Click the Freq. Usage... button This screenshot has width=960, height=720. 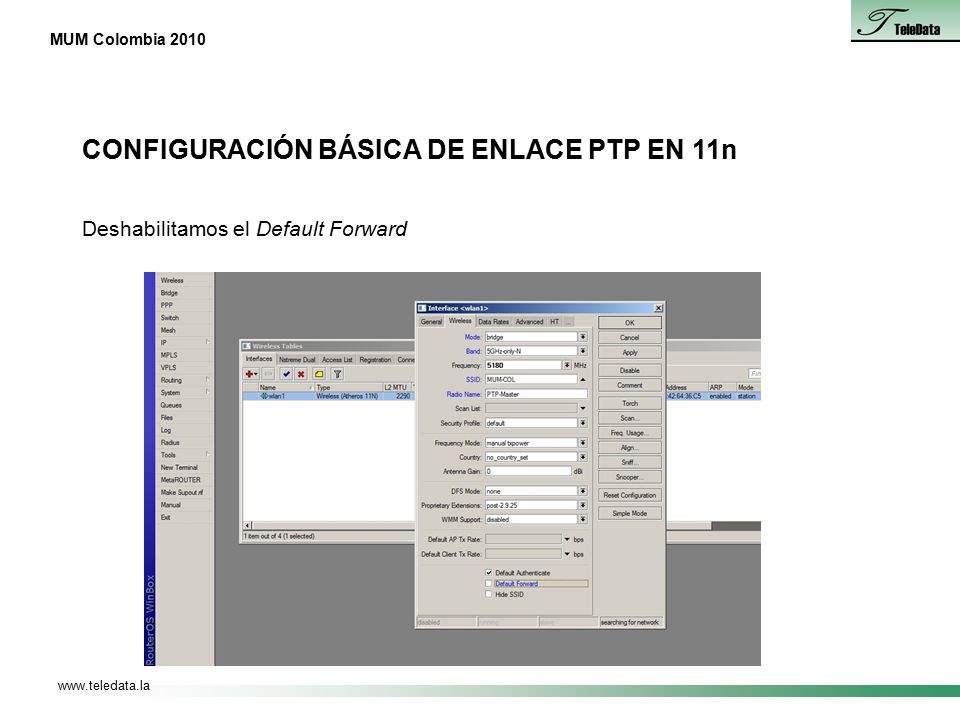click(629, 433)
